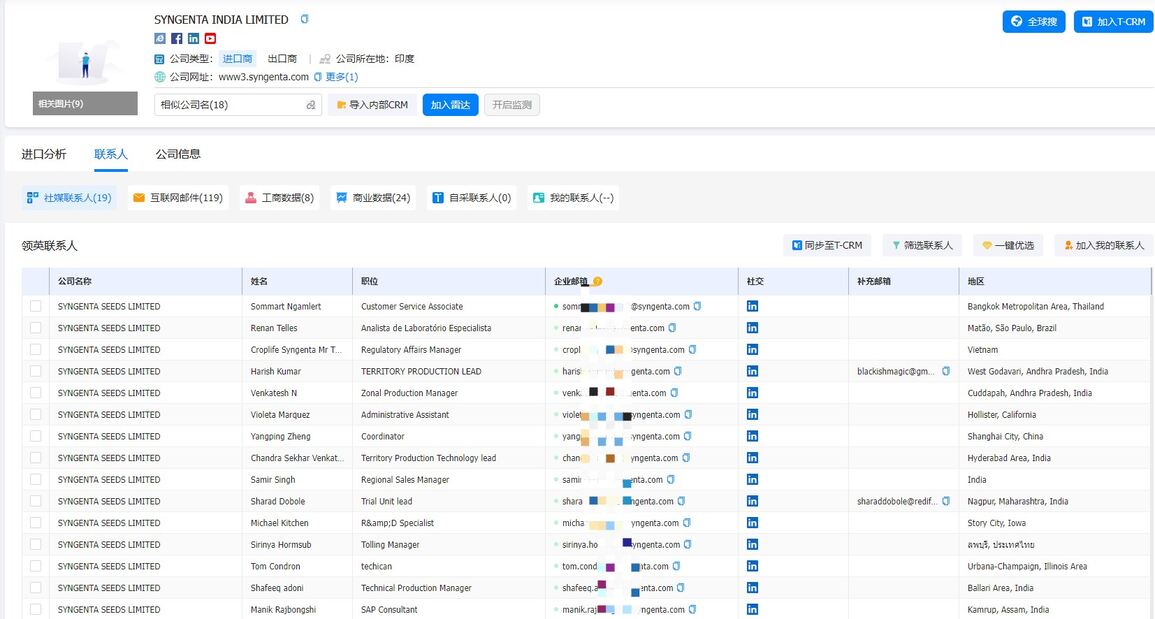Click the 加入雷达 button
This screenshot has height=619, width=1155.
pos(450,105)
